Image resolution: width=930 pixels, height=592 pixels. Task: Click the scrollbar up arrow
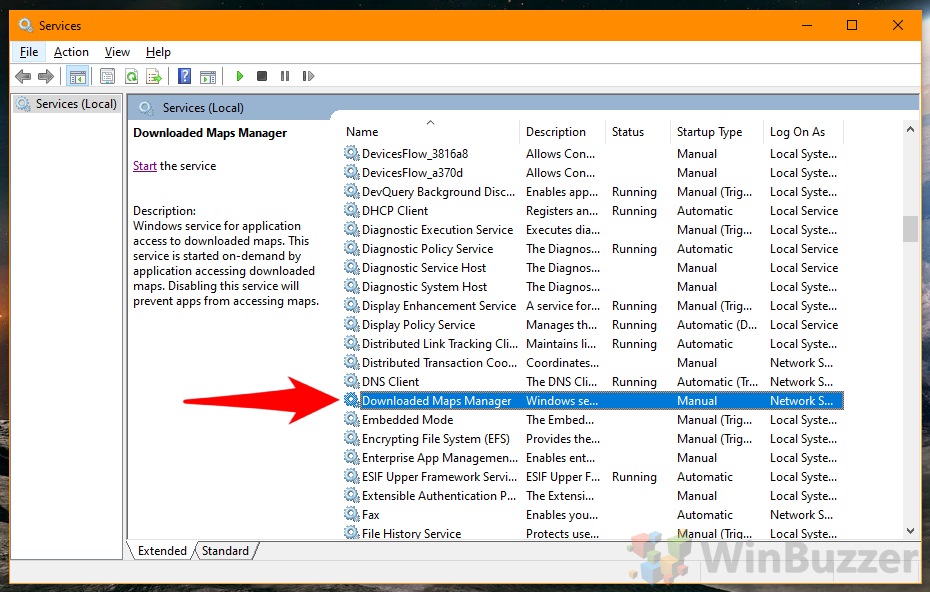[x=910, y=129]
